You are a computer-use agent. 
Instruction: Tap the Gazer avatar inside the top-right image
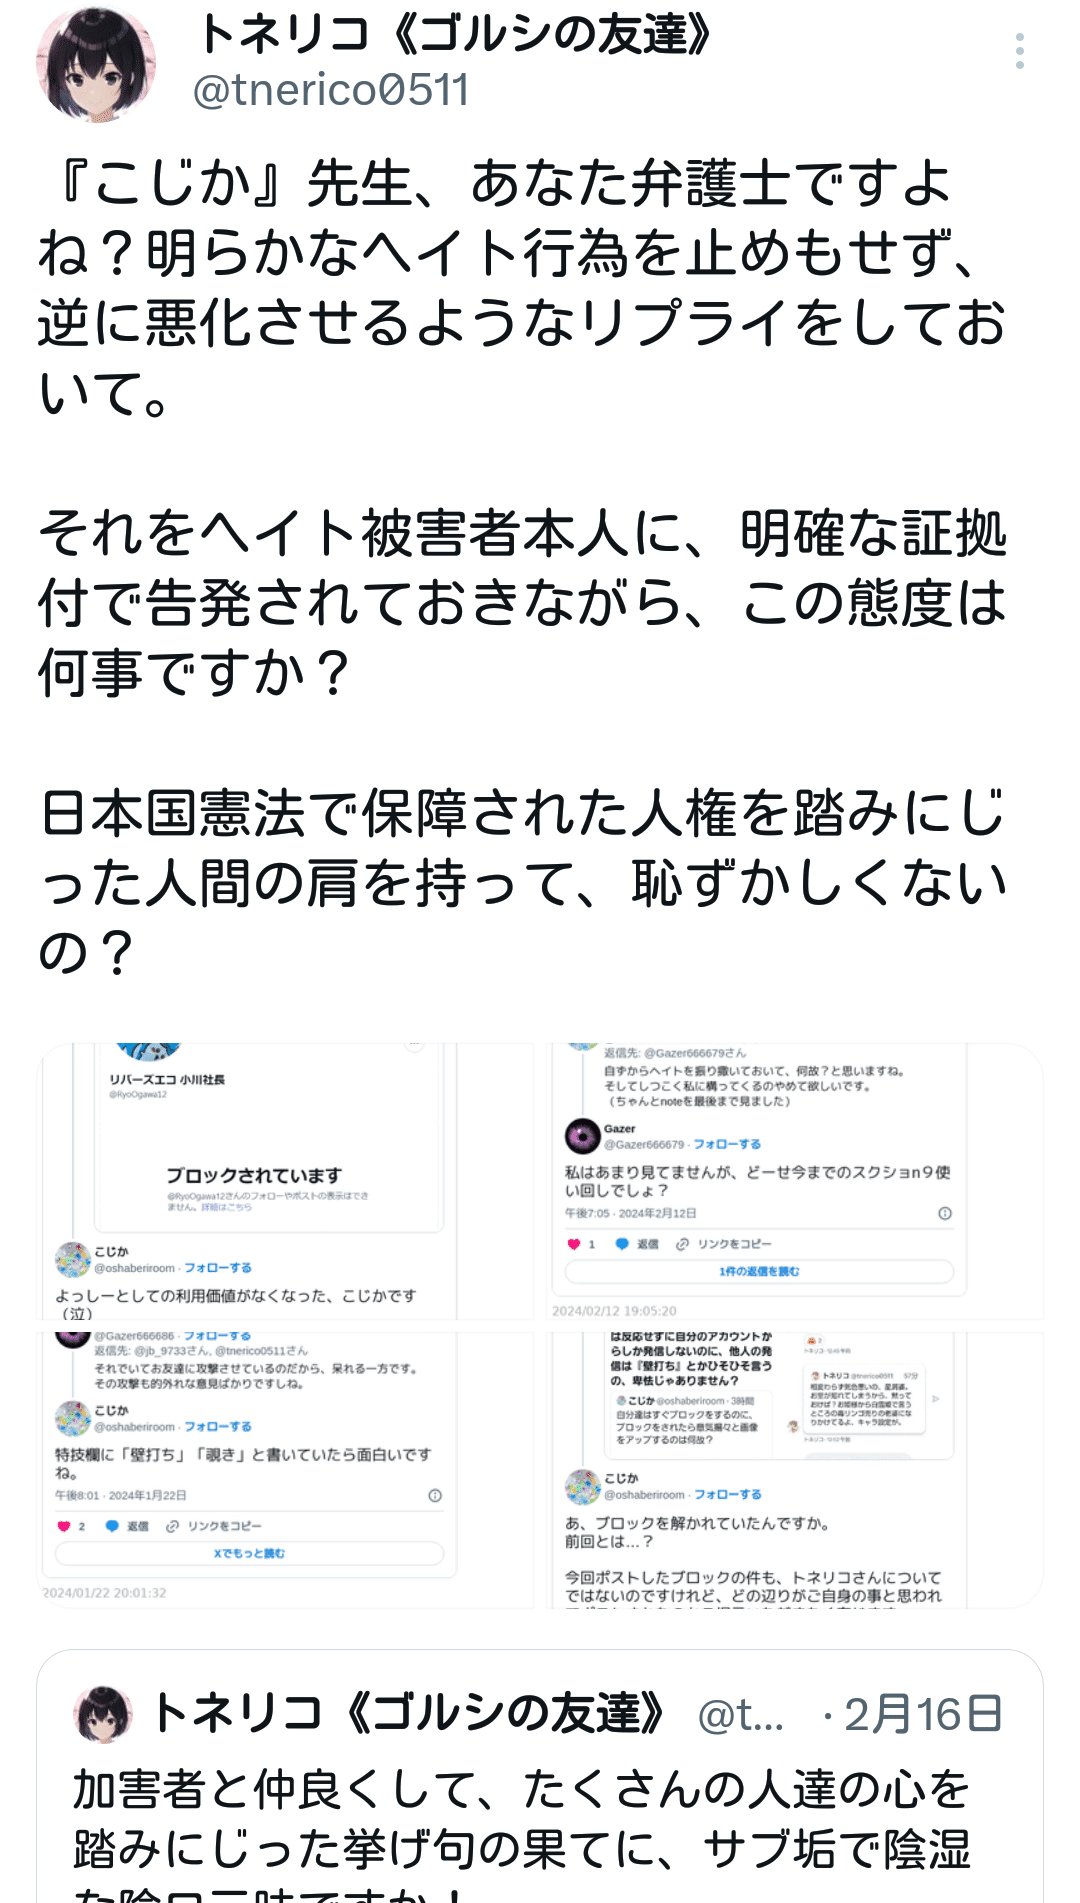click(582, 1136)
